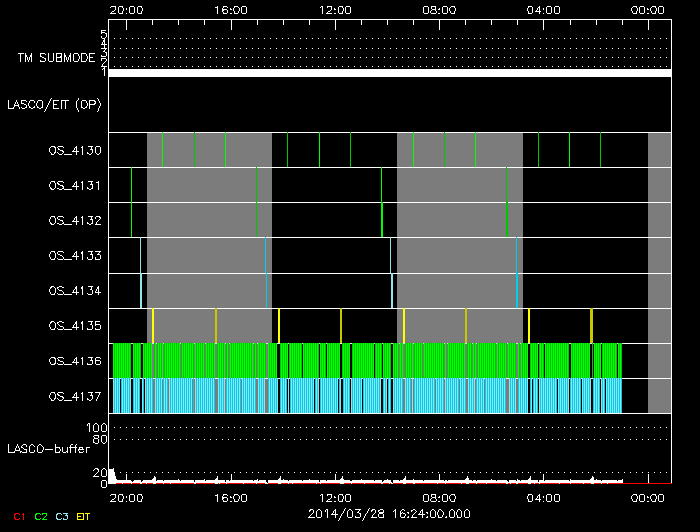
Task: Select the OS_4137 row label
Action: [x=74, y=396]
